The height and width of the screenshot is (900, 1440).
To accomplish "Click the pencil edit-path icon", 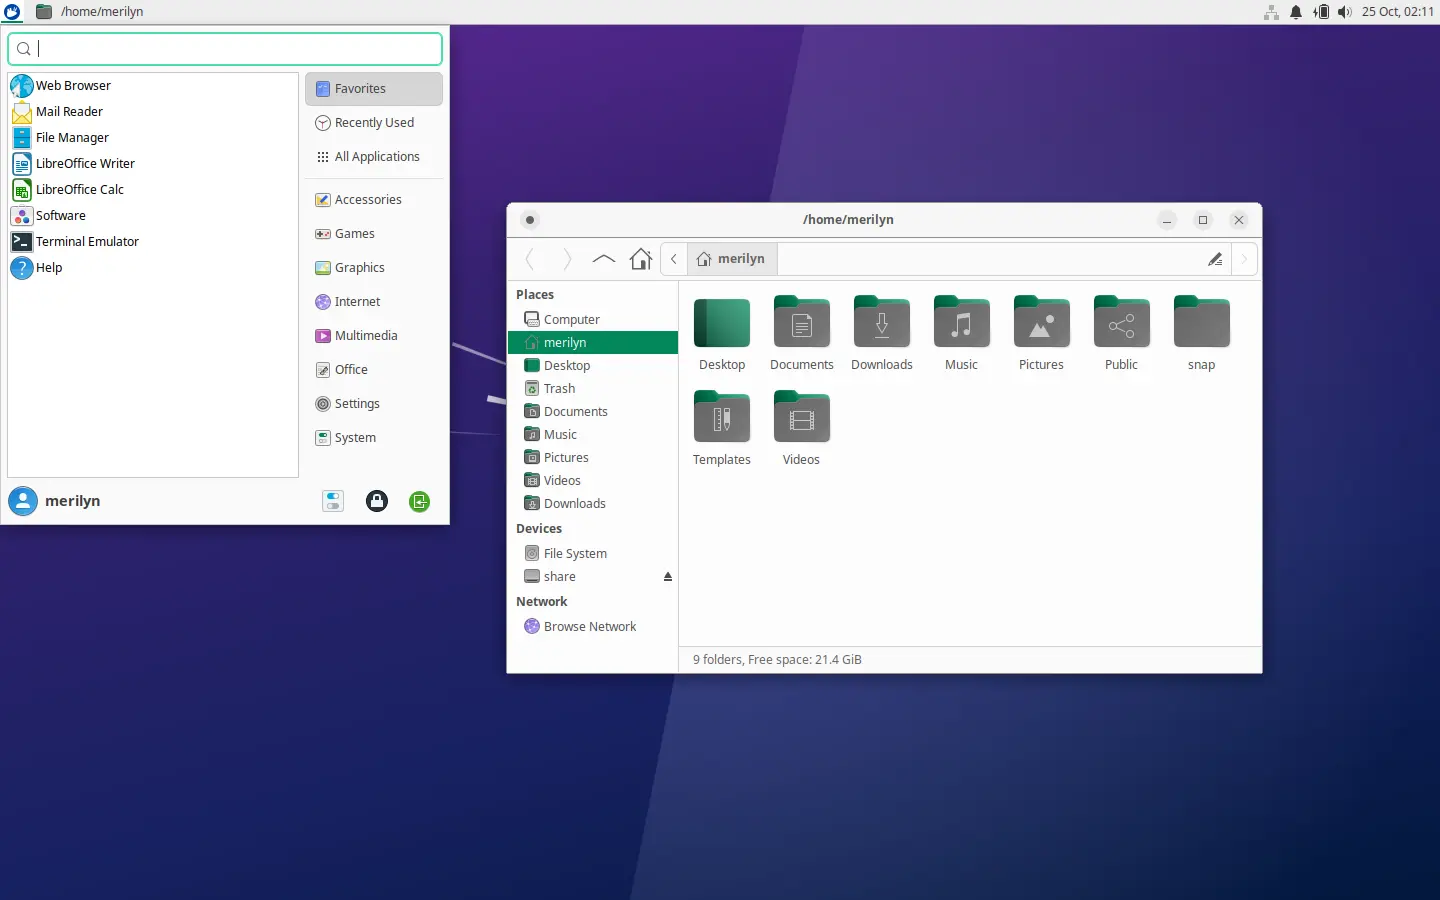I will tap(1215, 259).
